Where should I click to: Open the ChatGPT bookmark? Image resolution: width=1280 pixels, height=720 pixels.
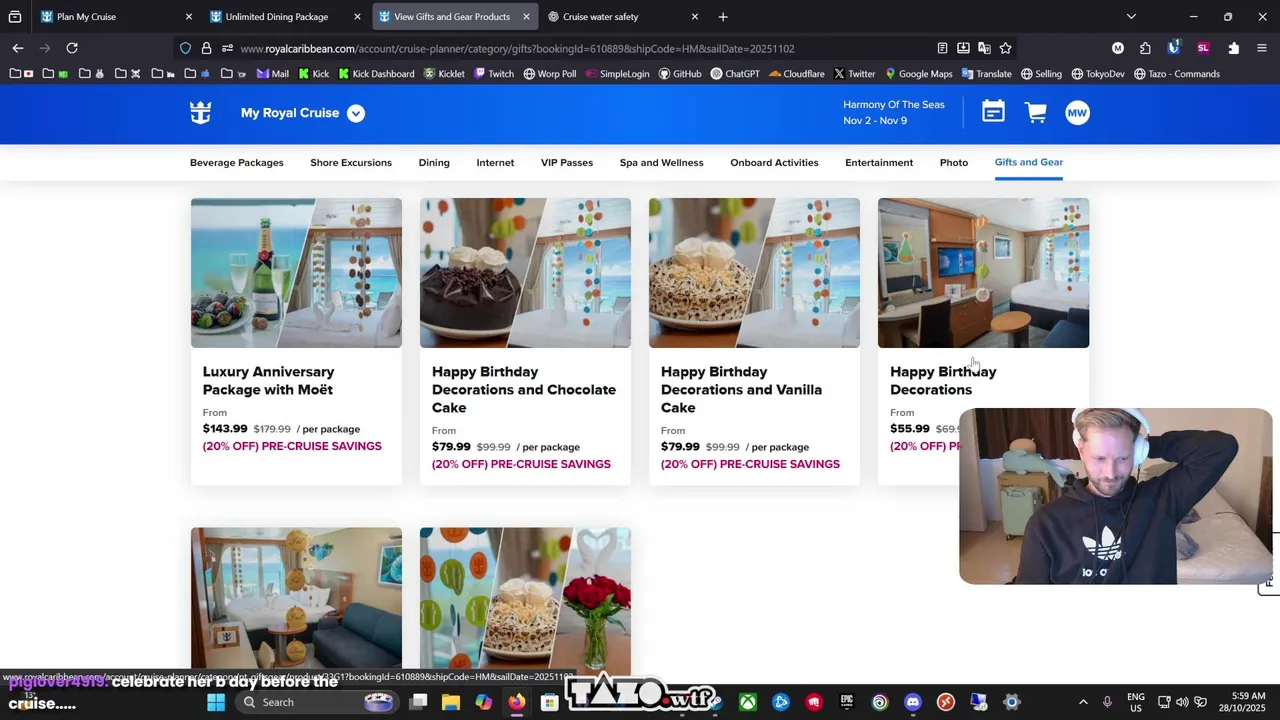[x=735, y=74]
